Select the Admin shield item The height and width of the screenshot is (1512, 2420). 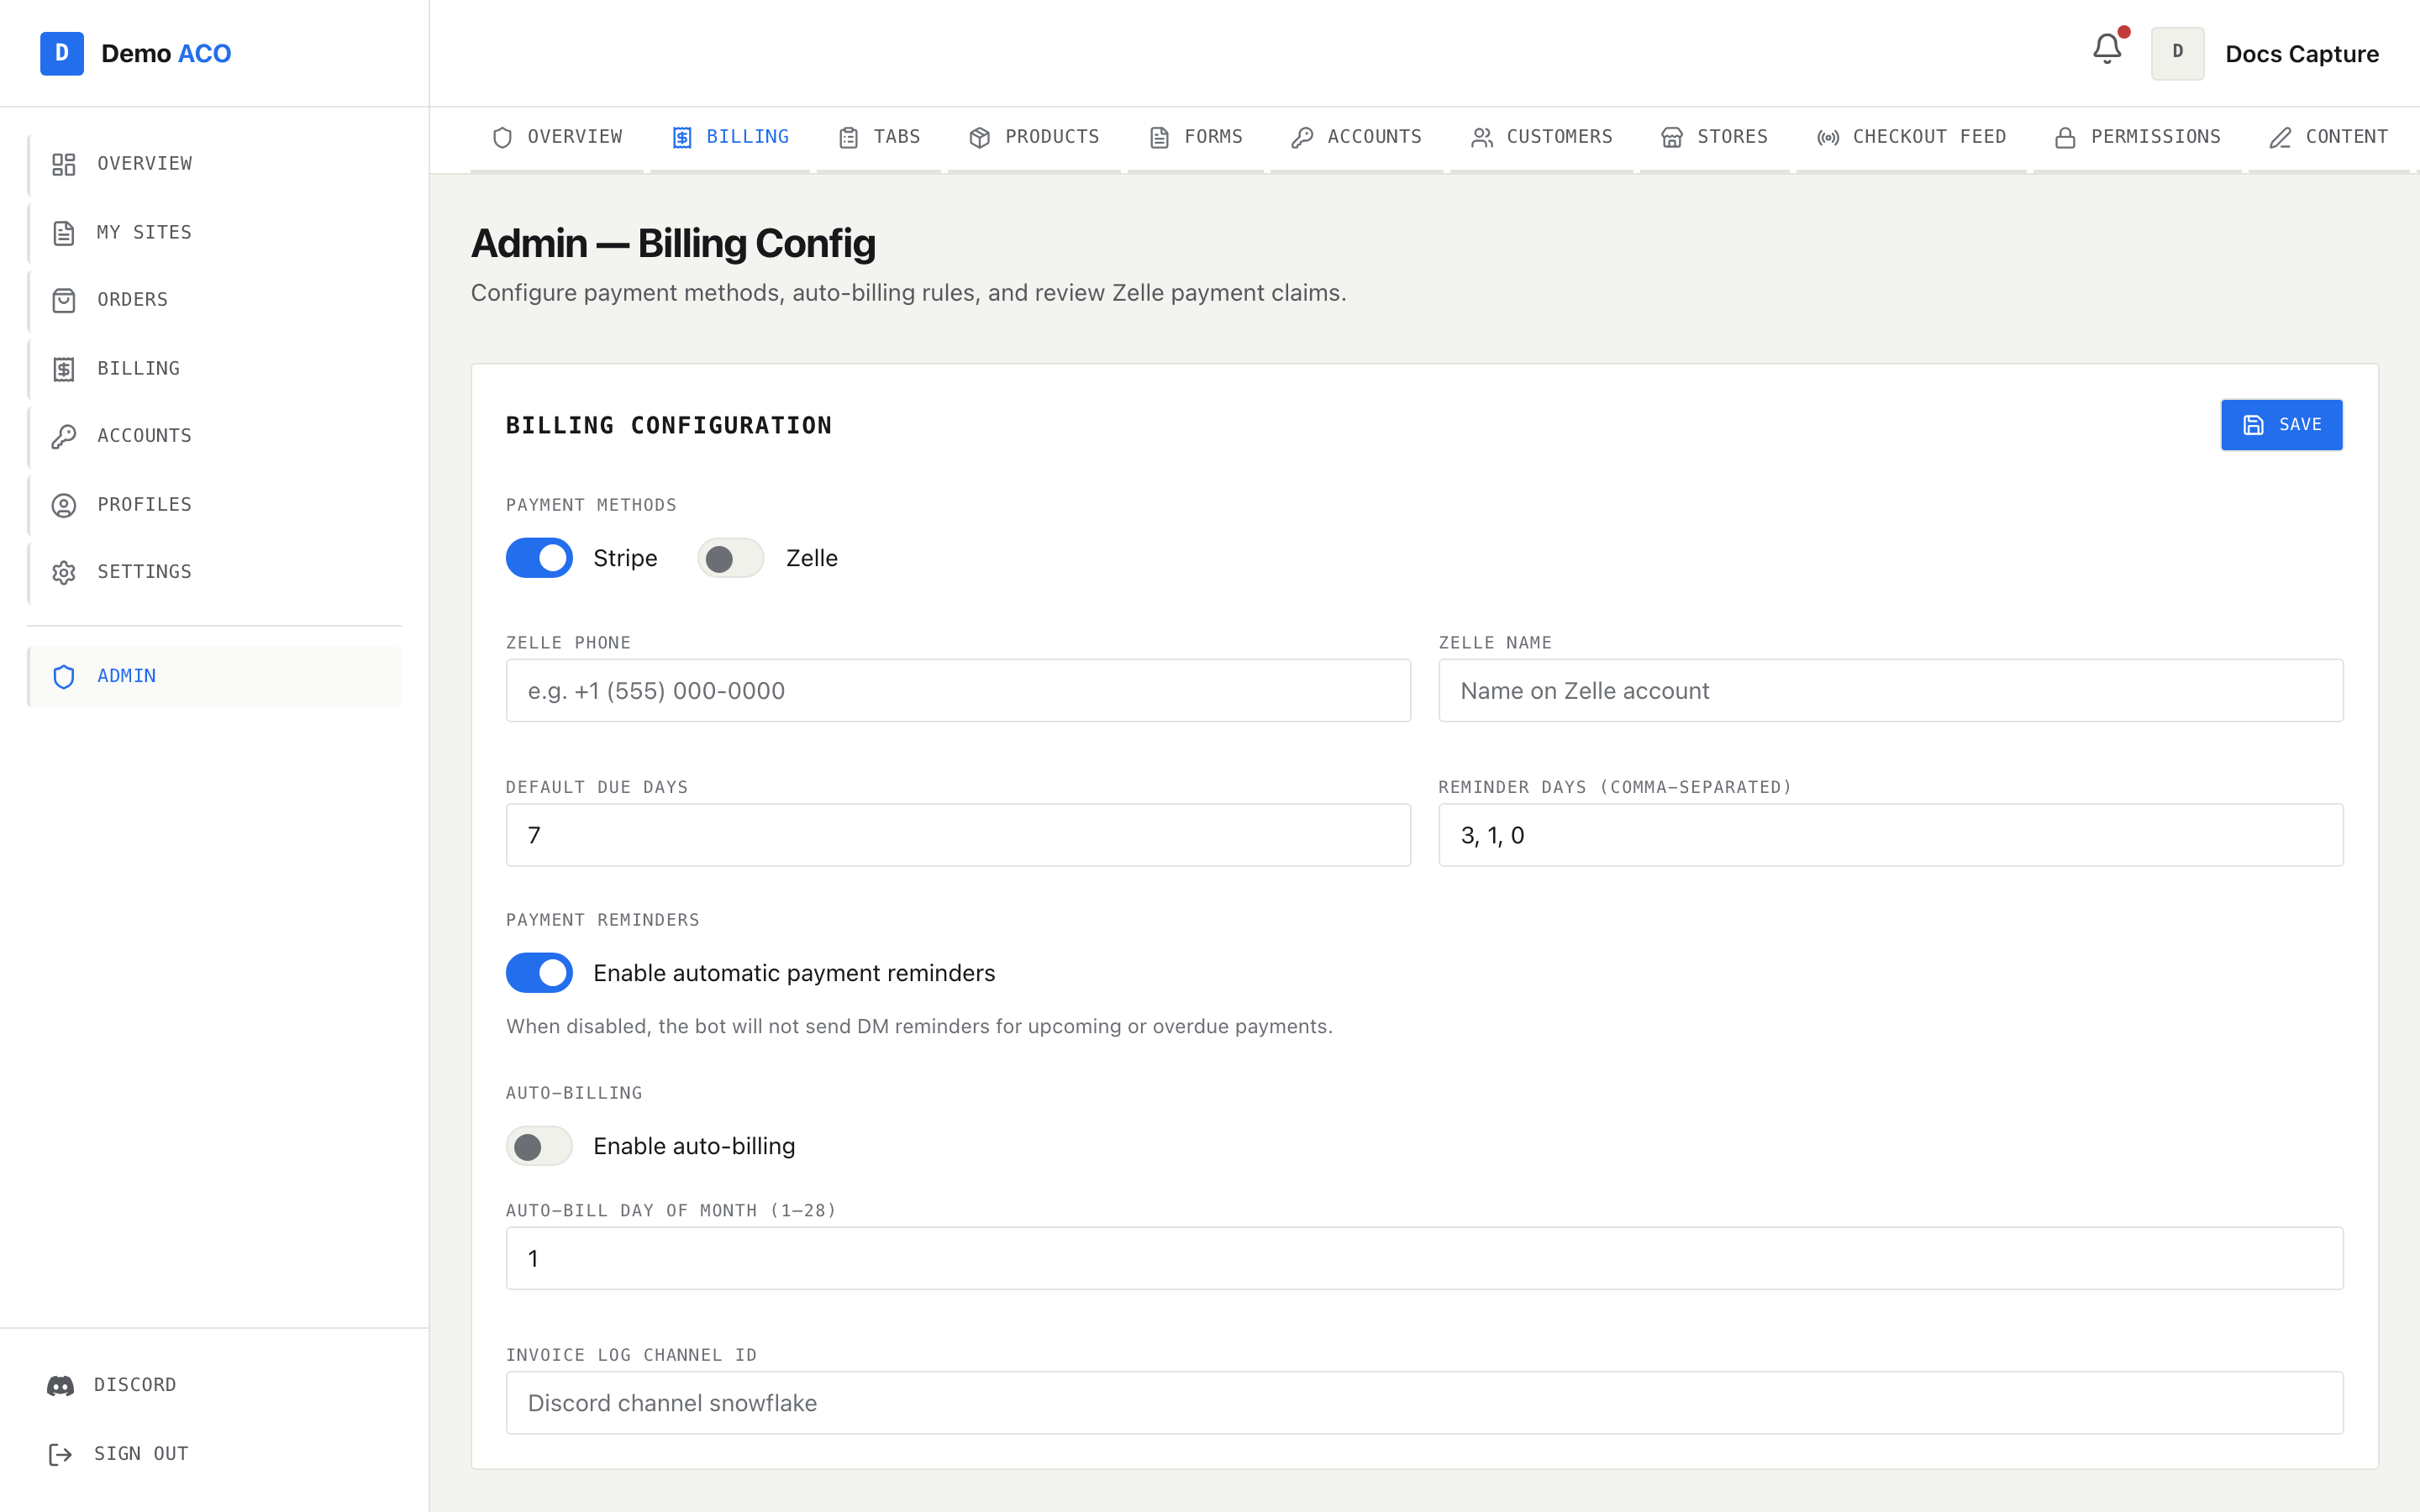[214, 677]
